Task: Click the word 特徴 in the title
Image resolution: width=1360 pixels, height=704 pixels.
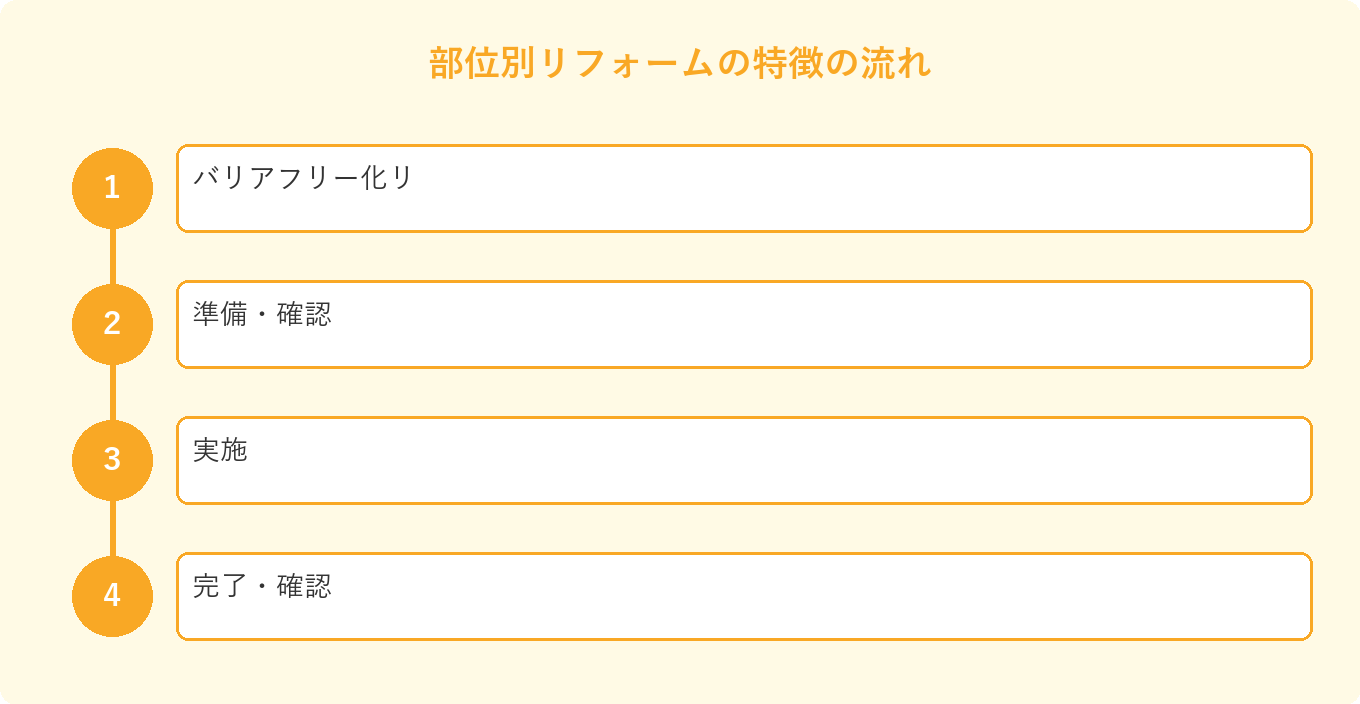Action: pyautogui.click(x=790, y=63)
